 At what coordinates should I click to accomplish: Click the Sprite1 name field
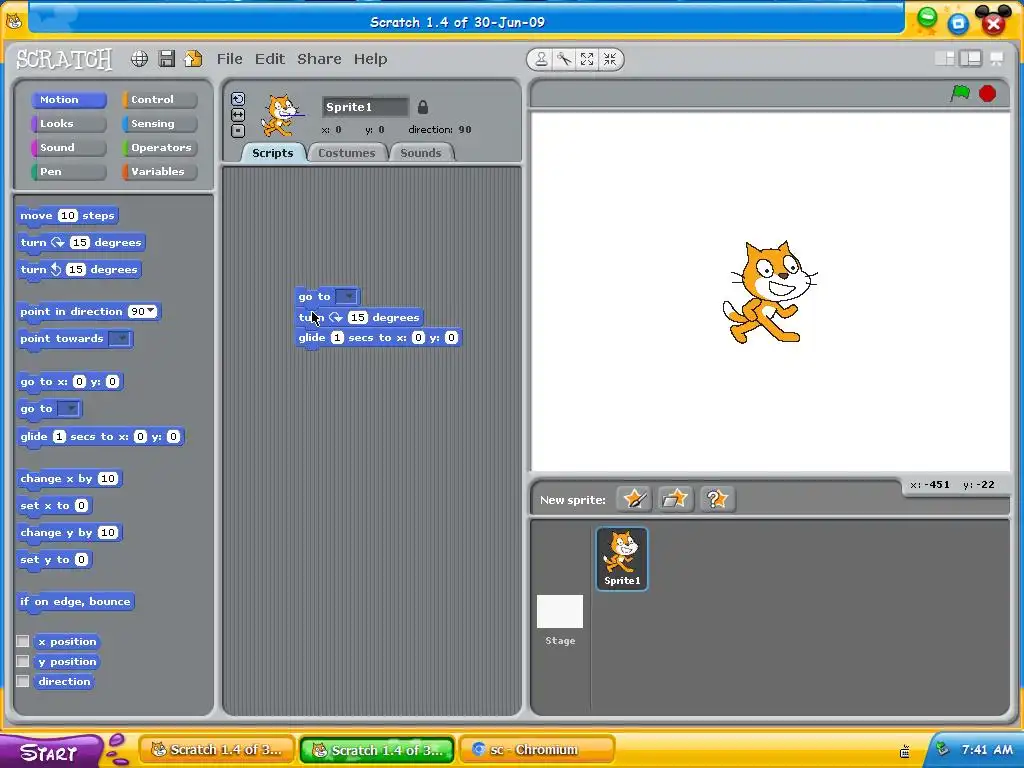(x=365, y=106)
